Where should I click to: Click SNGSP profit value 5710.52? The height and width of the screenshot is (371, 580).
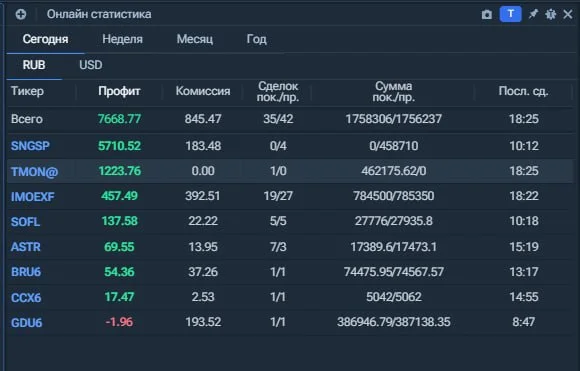(119, 146)
